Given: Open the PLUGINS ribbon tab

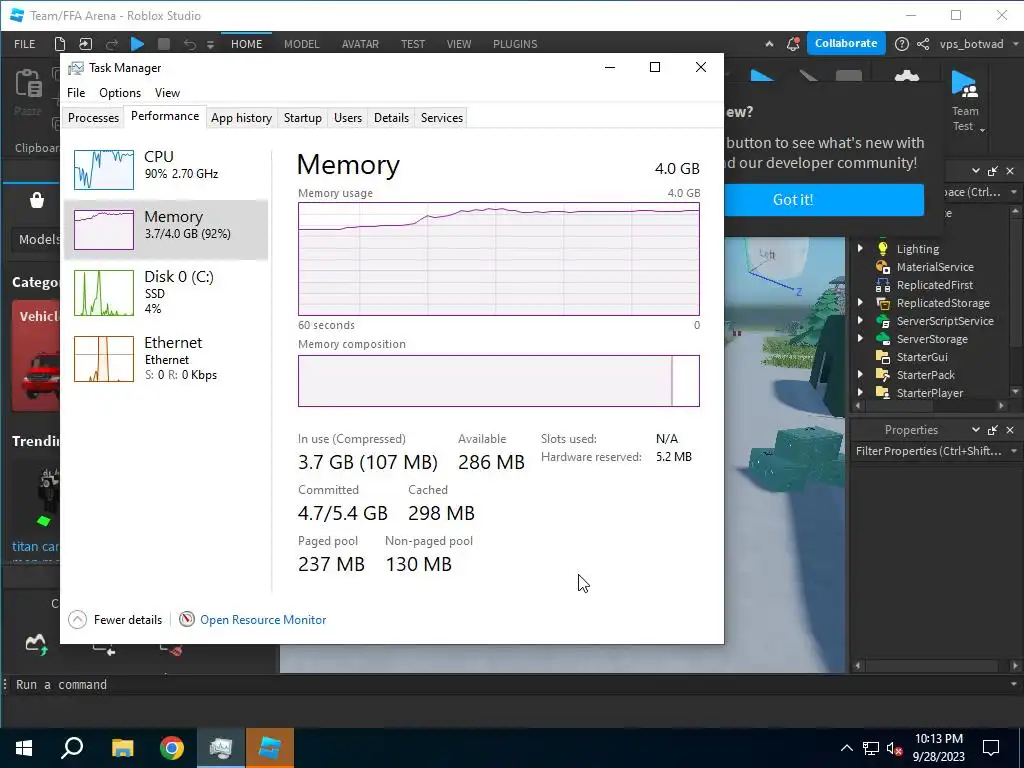Looking at the screenshot, I should pos(515,44).
